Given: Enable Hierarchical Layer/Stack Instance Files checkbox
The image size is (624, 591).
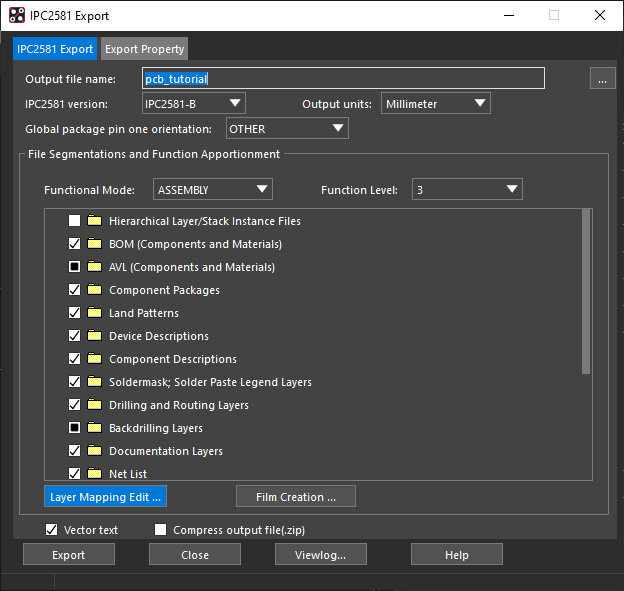Looking at the screenshot, I should 74,220.
